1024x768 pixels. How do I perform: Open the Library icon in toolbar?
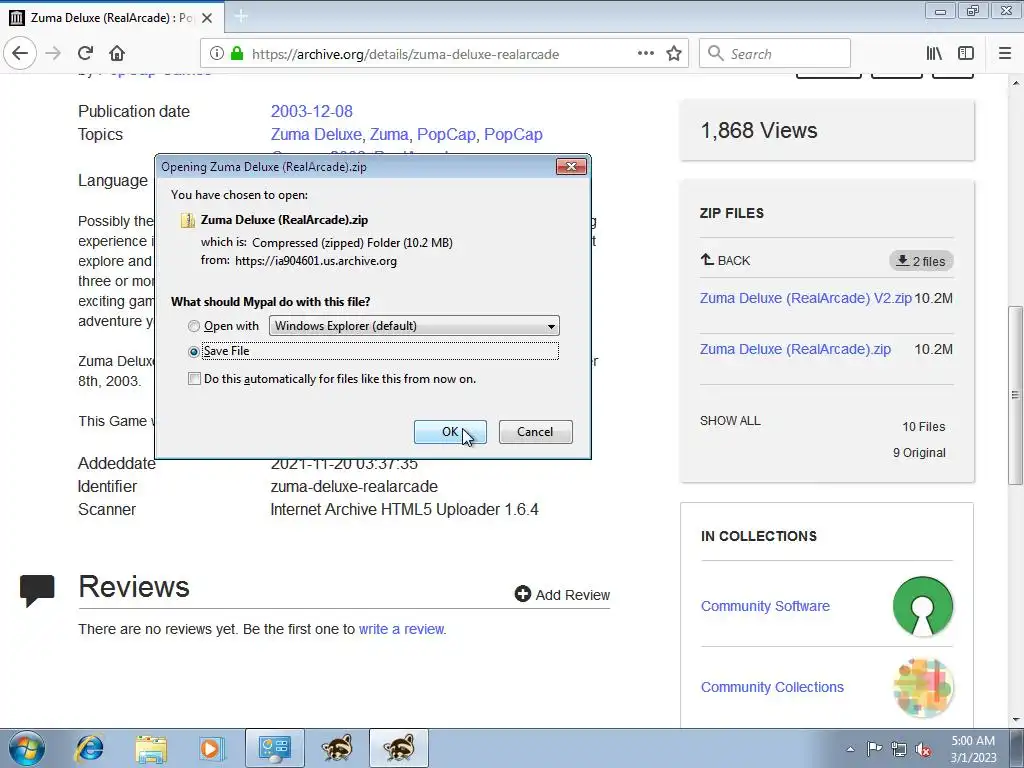click(935, 54)
